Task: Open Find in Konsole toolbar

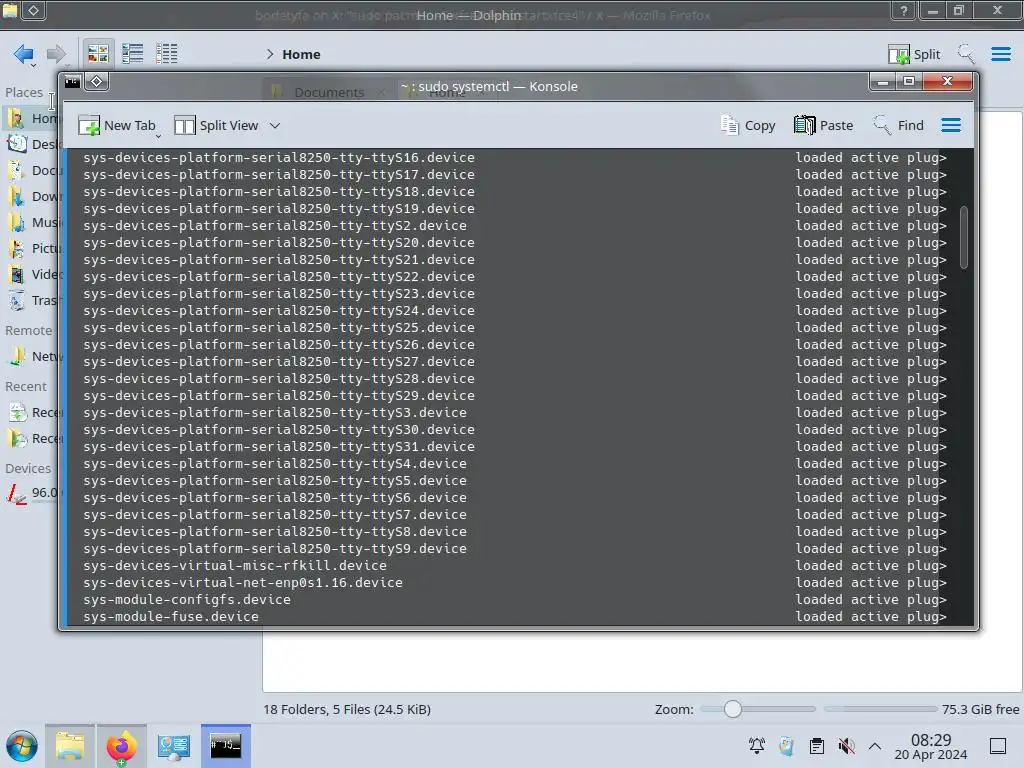Action: 899,125
